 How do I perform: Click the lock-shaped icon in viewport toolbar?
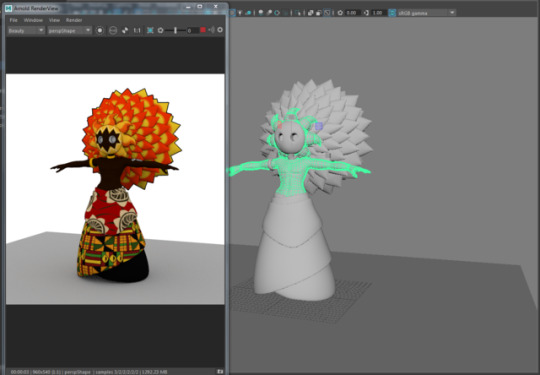[319, 13]
